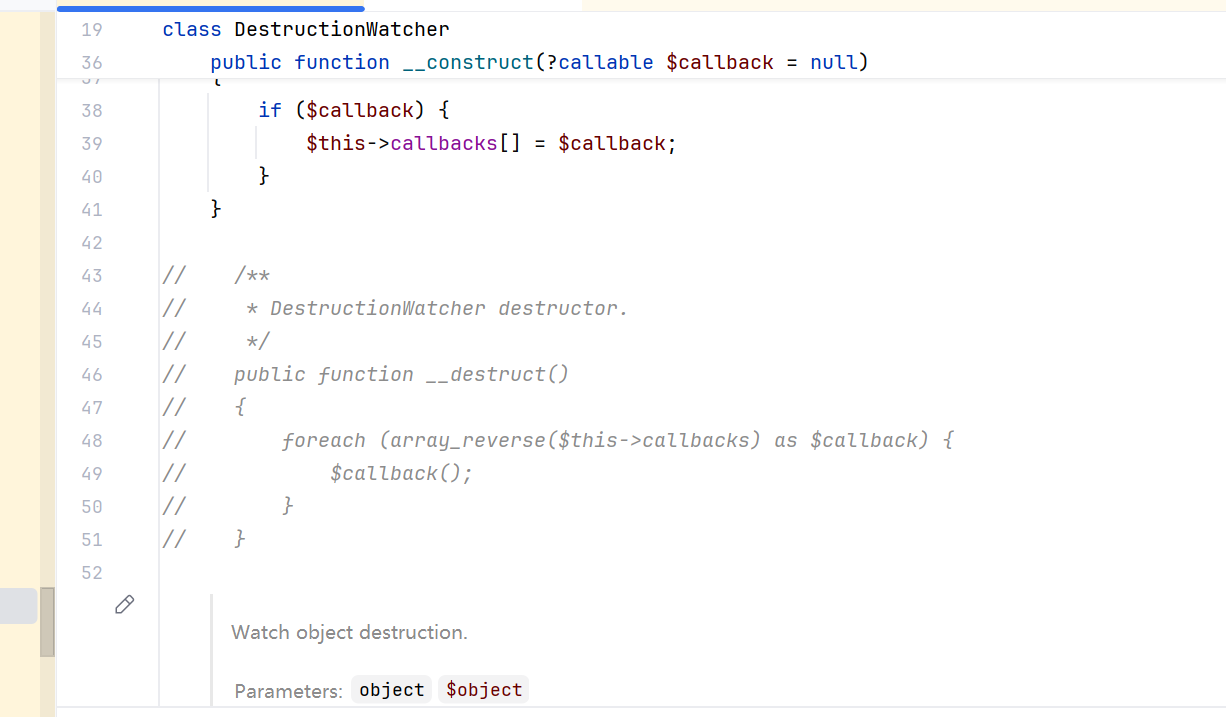Image resolution: width=1226 pixels, height=717 pixels.
Task: Click gutter line number 39
Action: tap(92, 143)
